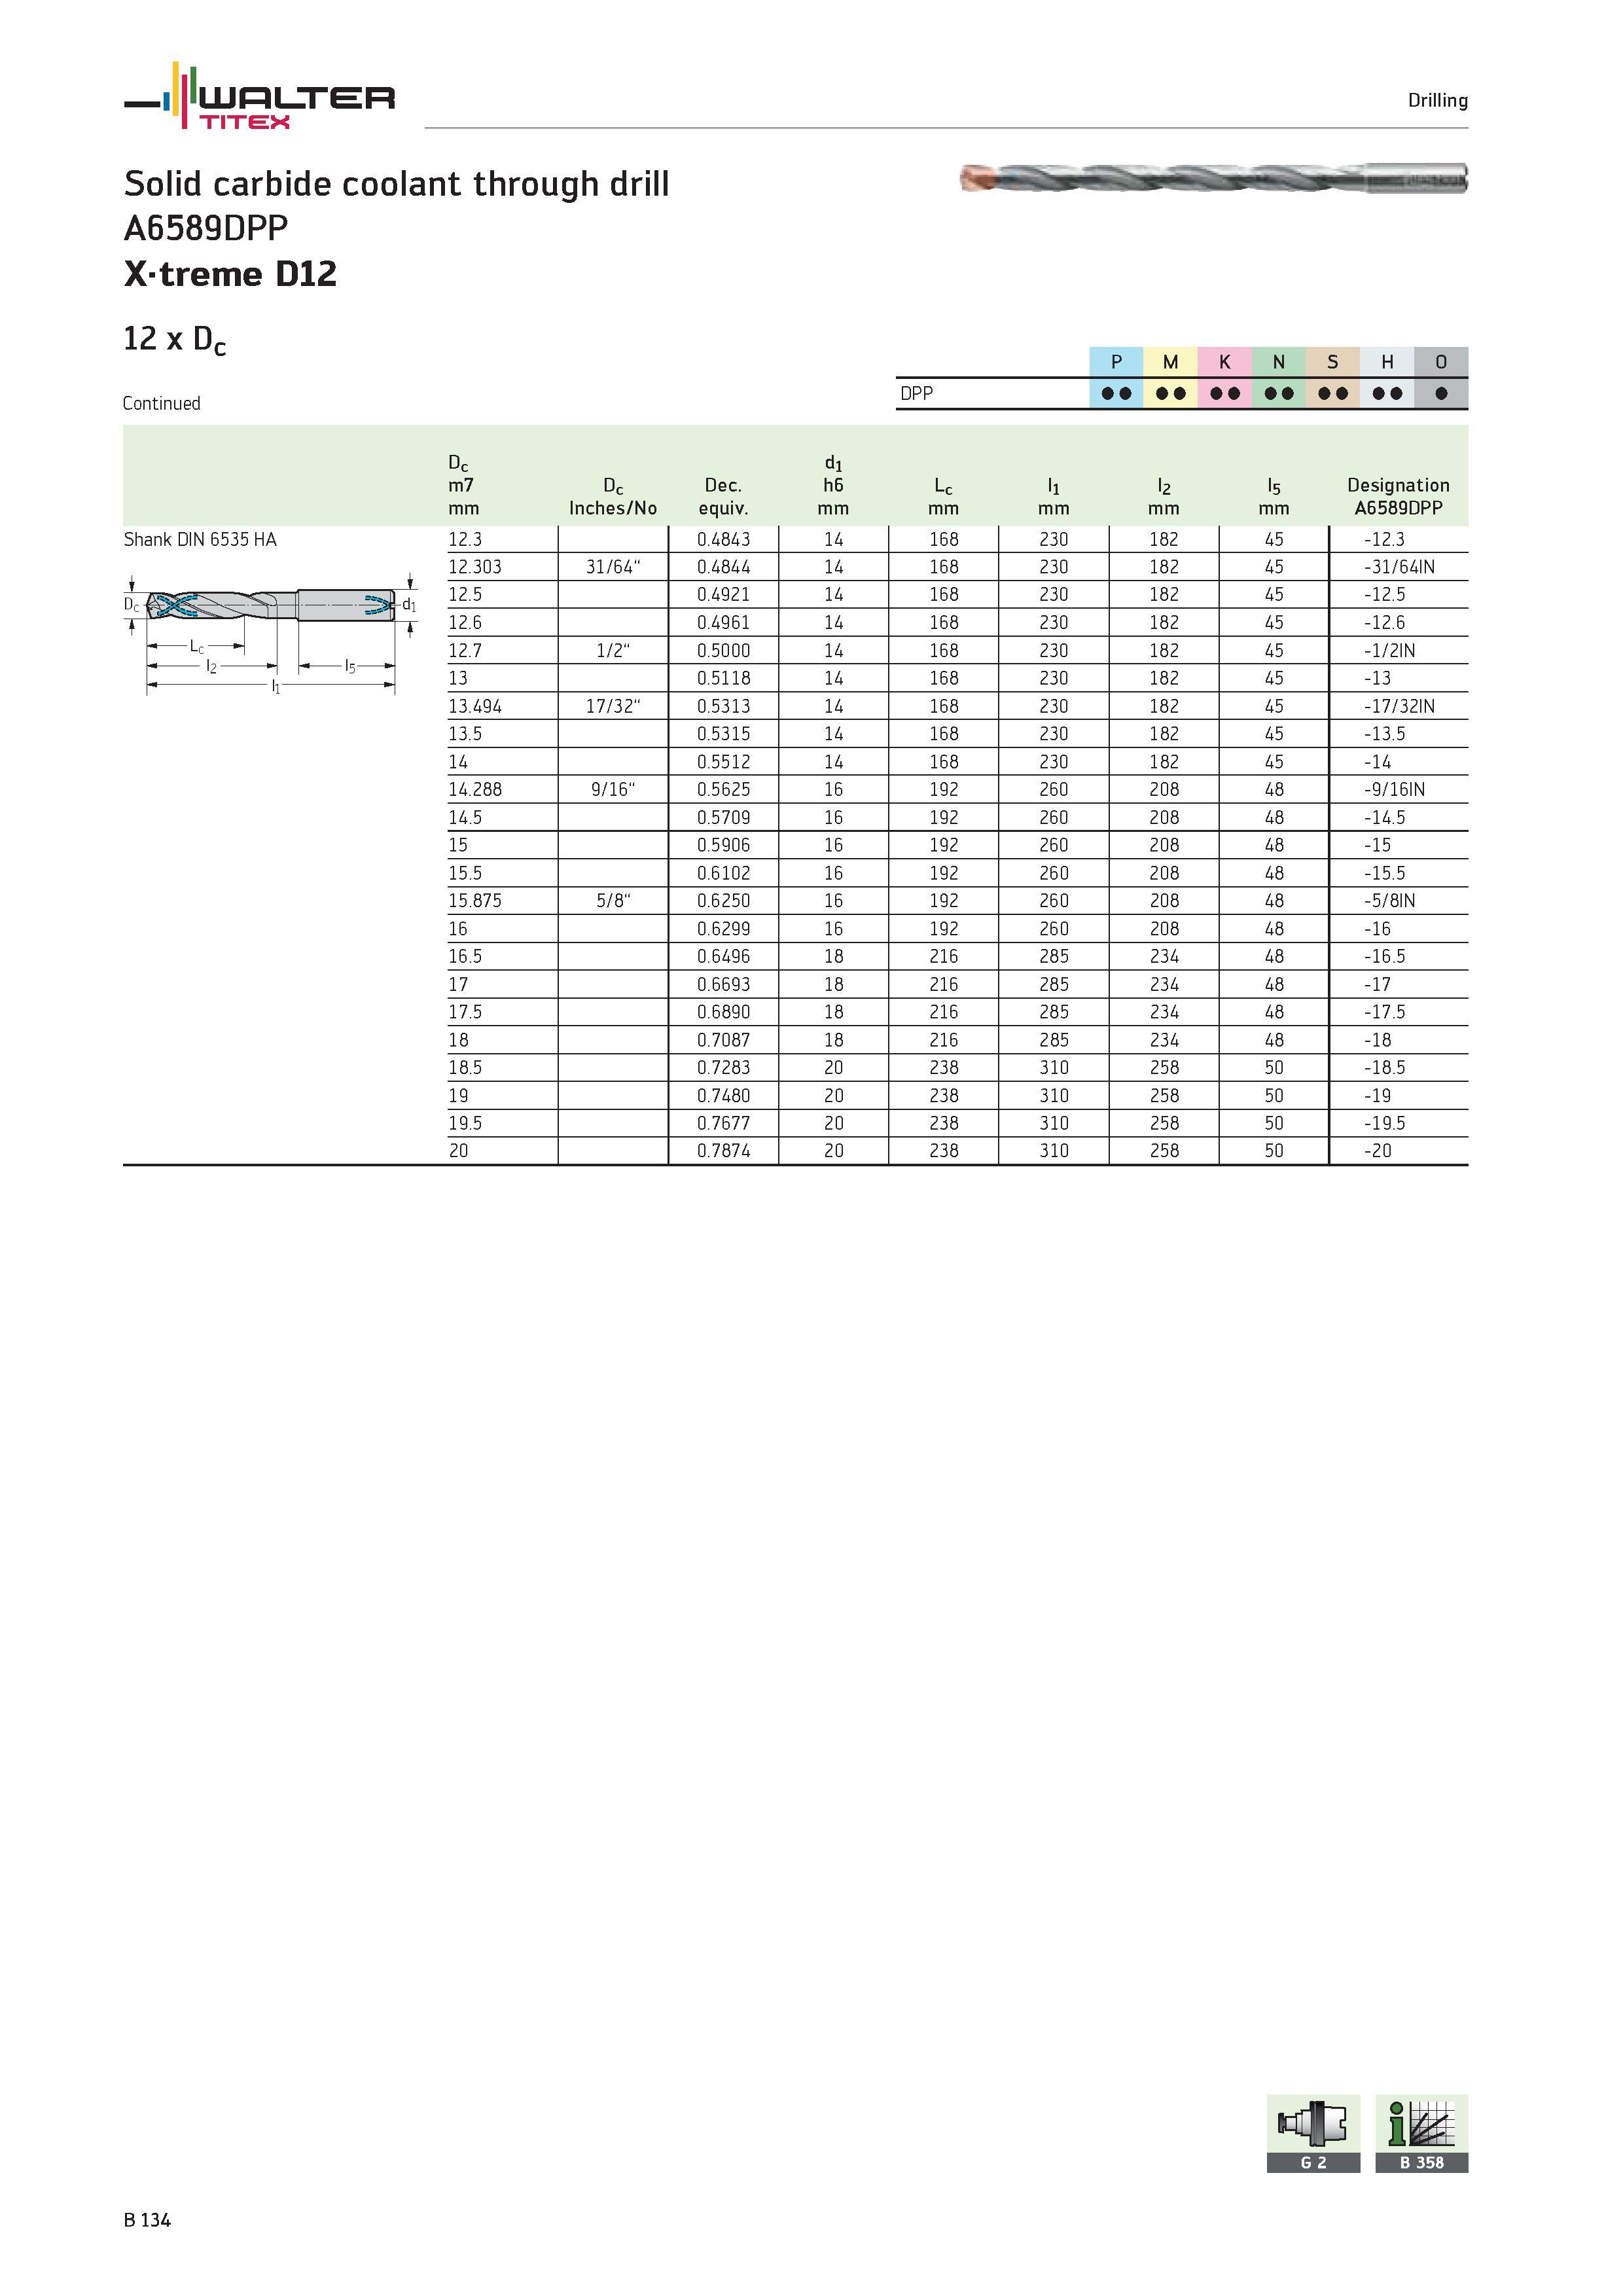This screenshot has width=1623, height=2296.
Task: Click the '-20' designation cell
Action: (1377, 1151)
